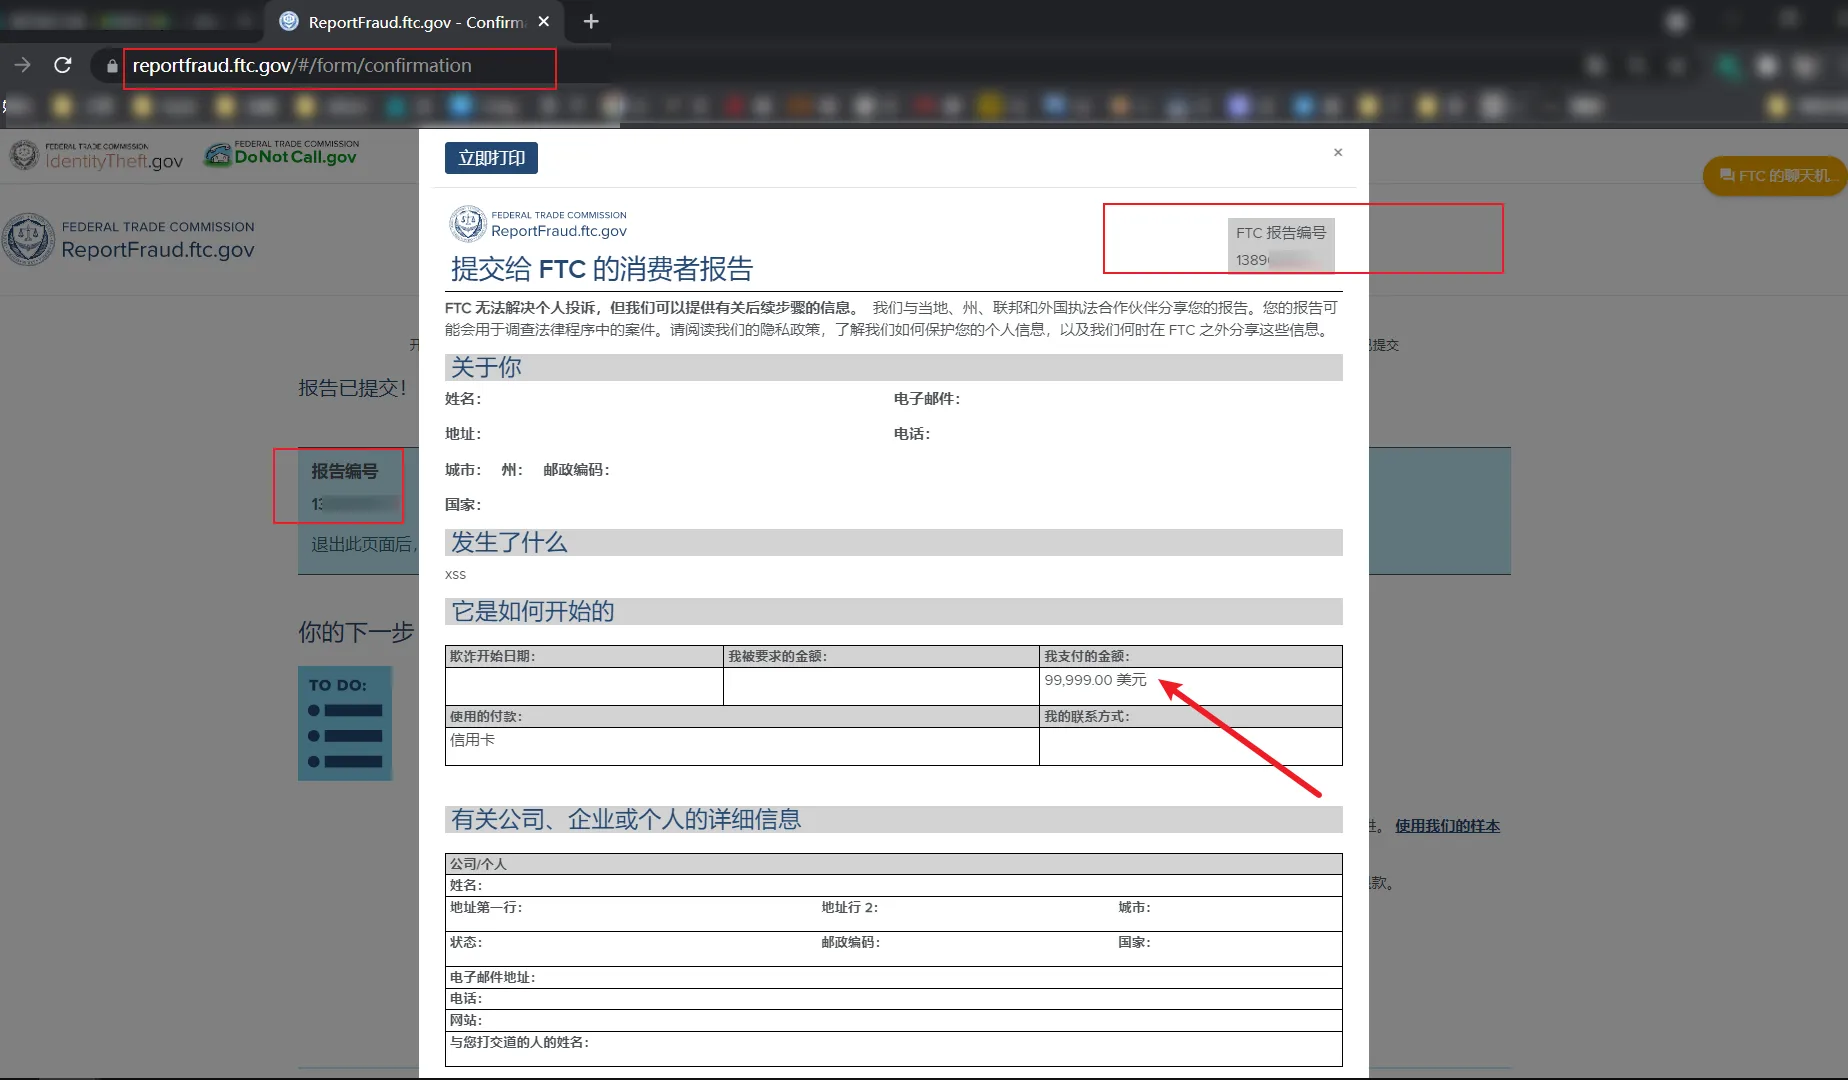Click the 99,999.00 美元 amount cell
This screenshot has width=1848, height=1080.
pyautogui.click(x=1095, y=680)
